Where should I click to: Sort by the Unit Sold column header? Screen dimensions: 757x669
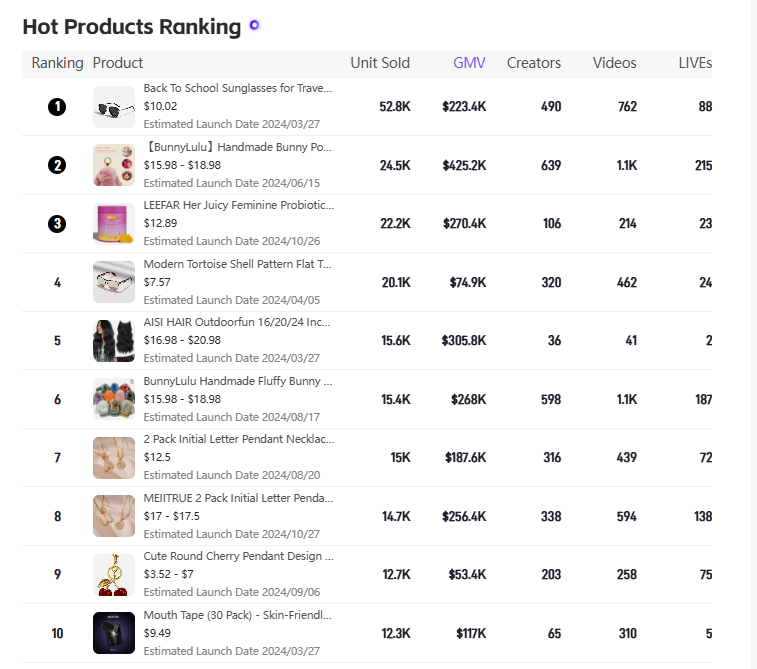[380, 63]
